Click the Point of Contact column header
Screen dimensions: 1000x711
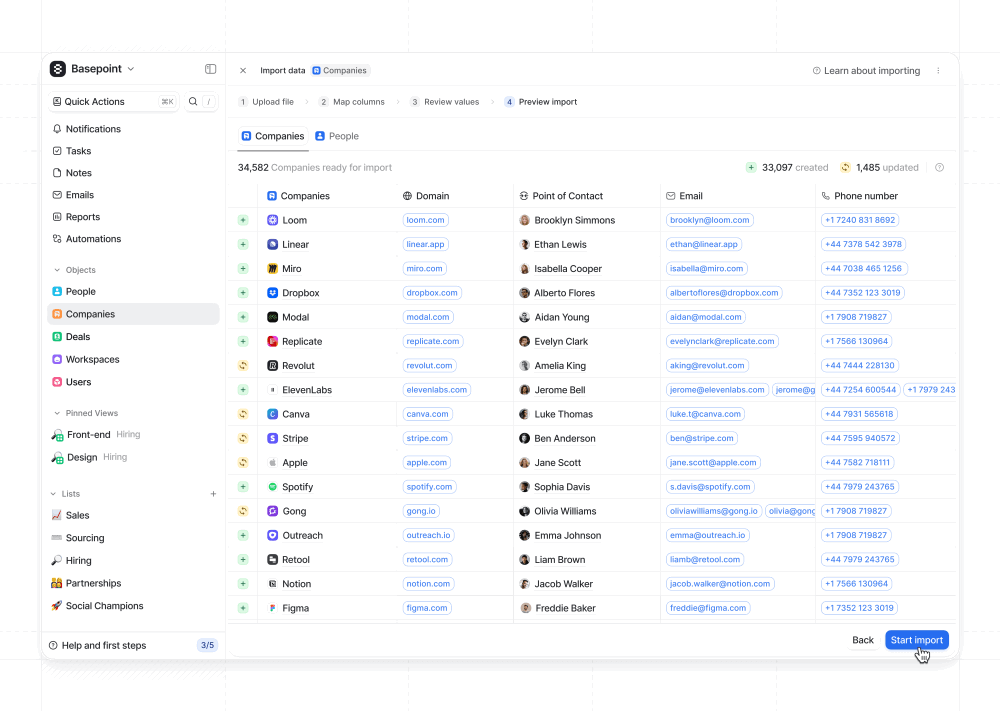tap(561, 196)
